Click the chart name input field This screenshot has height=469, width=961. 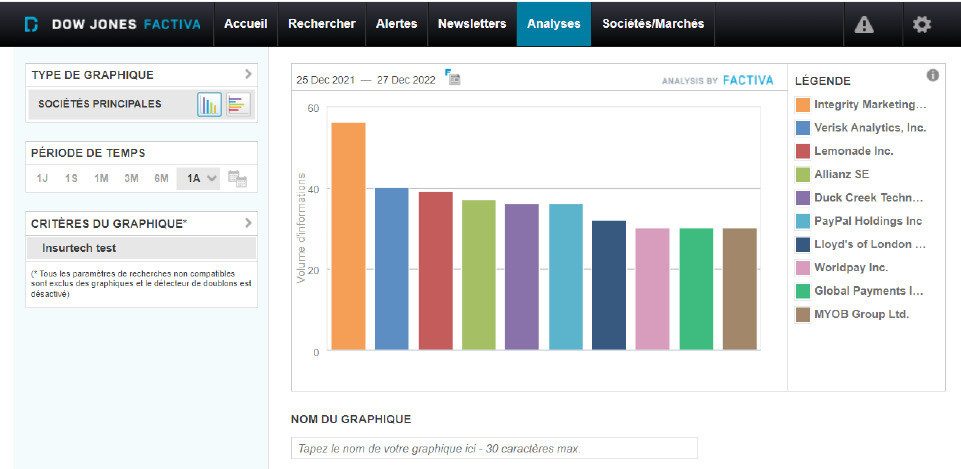click(494, 448)
